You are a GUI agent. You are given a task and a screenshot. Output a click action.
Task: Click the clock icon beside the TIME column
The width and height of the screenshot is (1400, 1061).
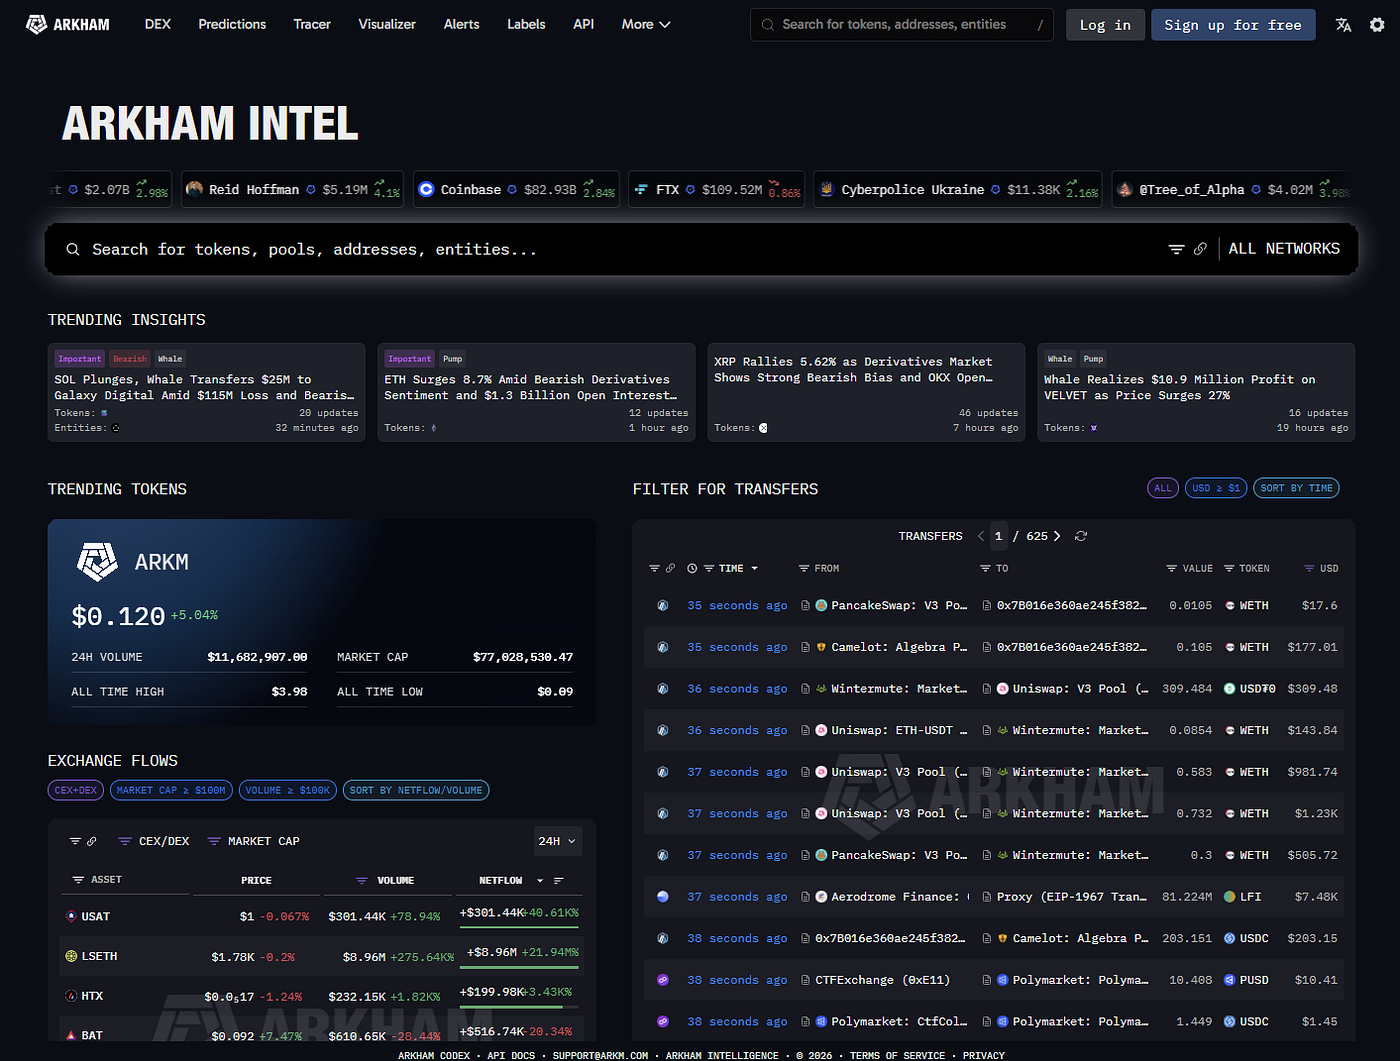click(692, 568)
